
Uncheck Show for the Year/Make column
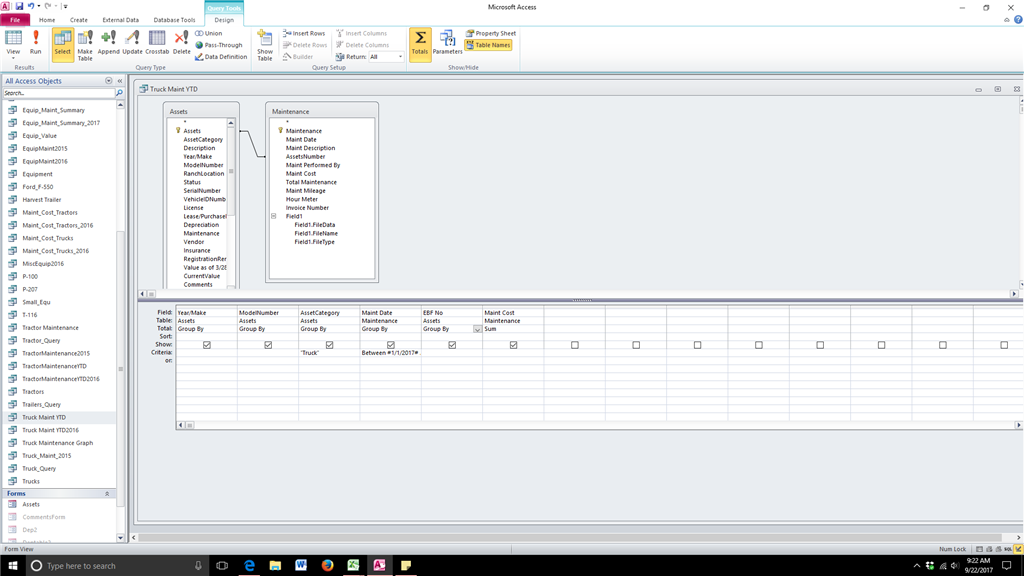[x=207, y=345]
